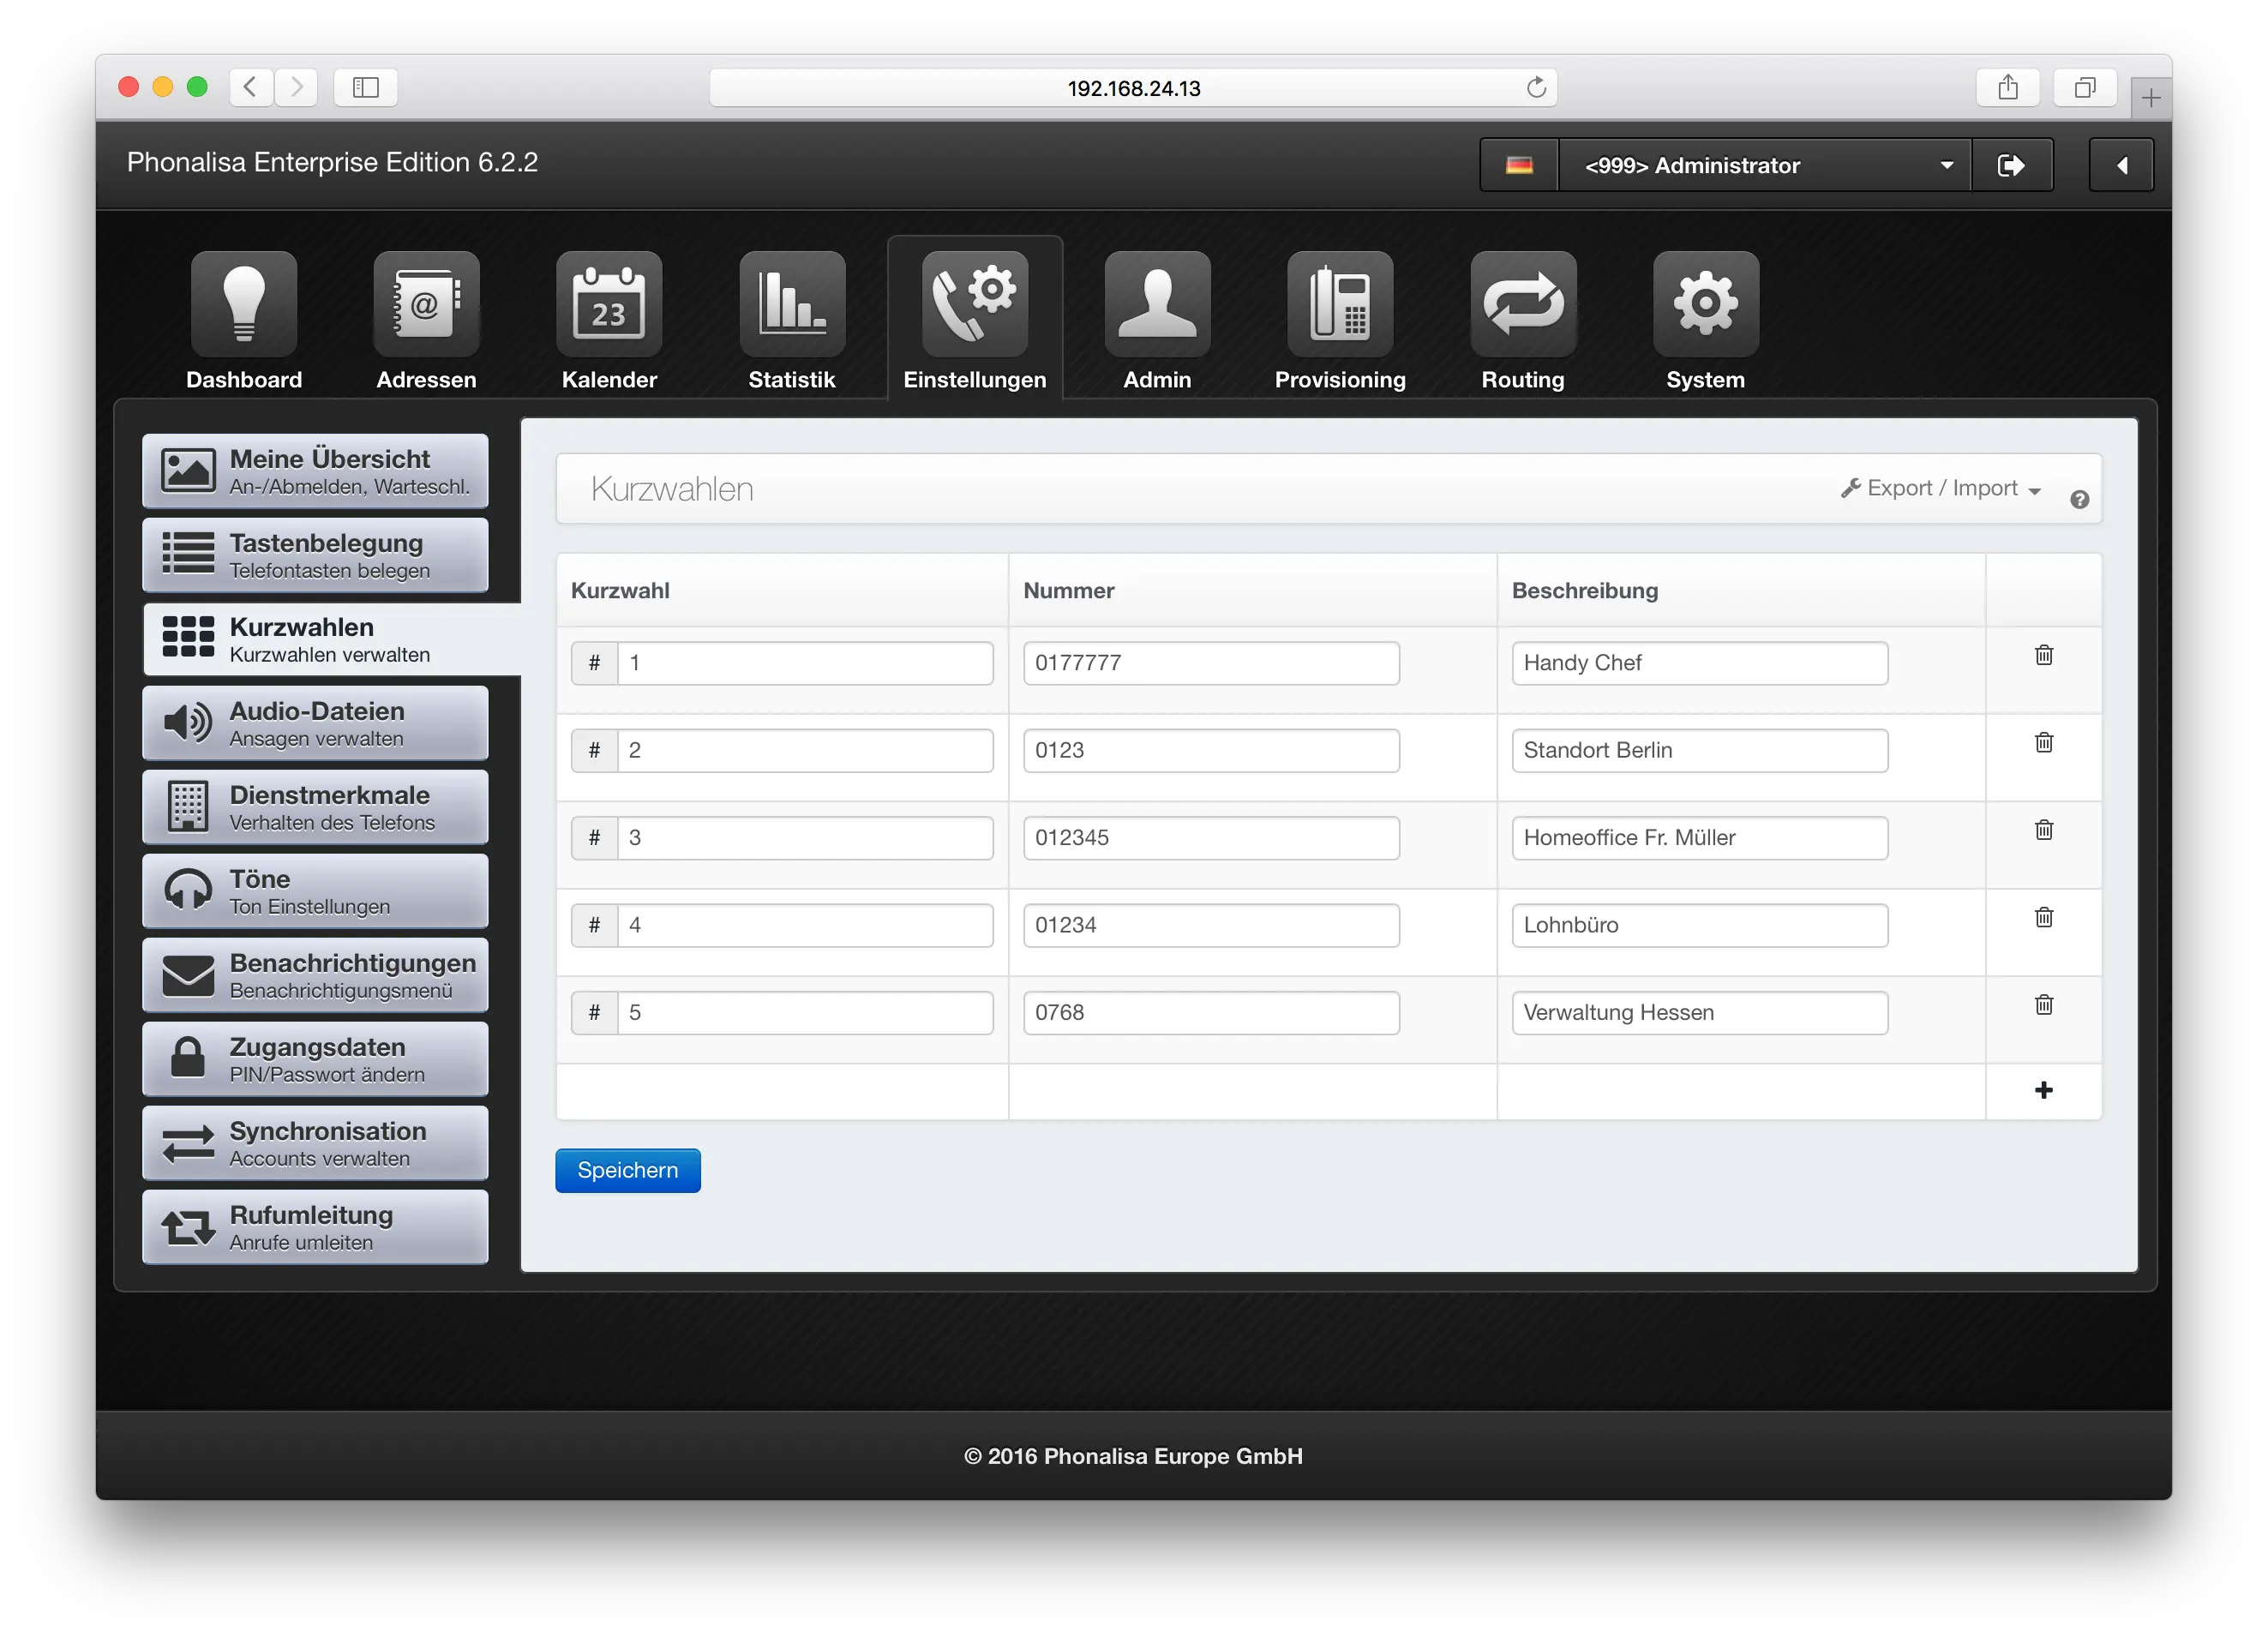Delete the Lohnbüro row
The height and width of the screenshot is (1637, 2268).
click(2044, 917)
